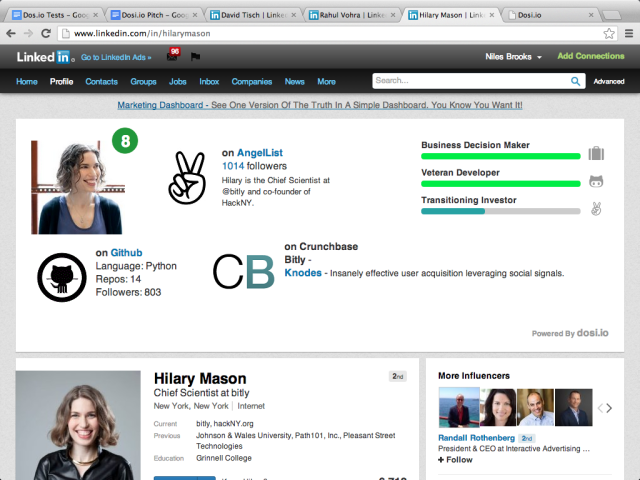Click the green score badge 8
The image size is (640, 480).
(125, 141)
